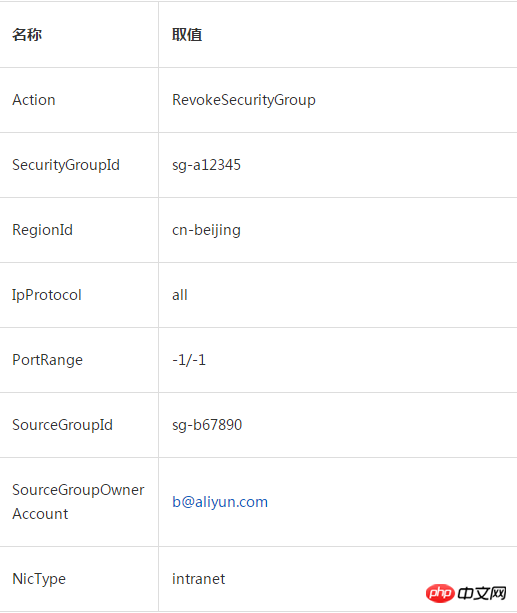Select the sg-b67890 value
517x613 pixels.
click(x=207, y=425)
